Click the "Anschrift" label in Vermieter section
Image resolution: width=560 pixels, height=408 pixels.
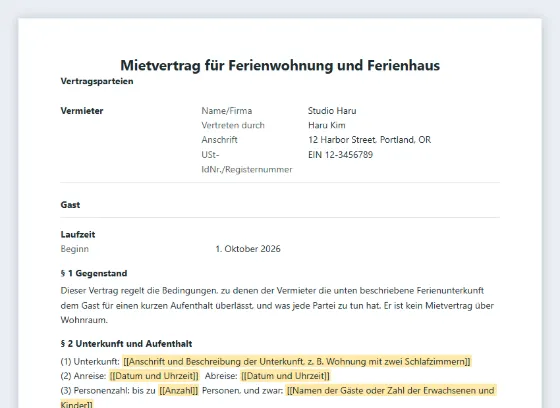[x=219, y=140]
